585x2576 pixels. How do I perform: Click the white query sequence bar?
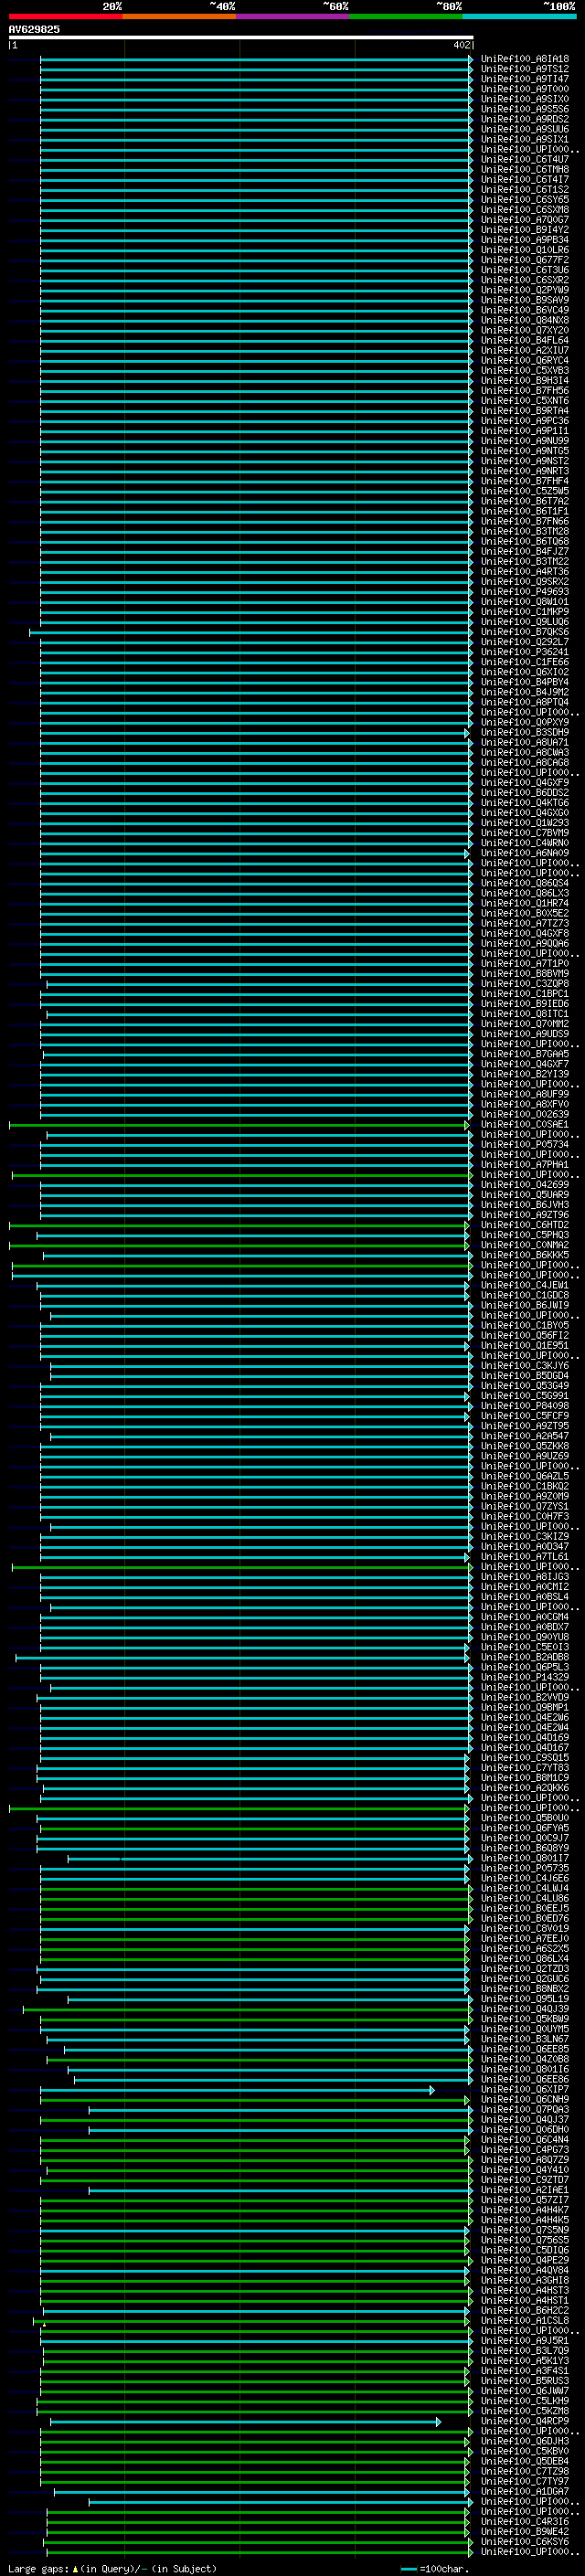[240, 38]
